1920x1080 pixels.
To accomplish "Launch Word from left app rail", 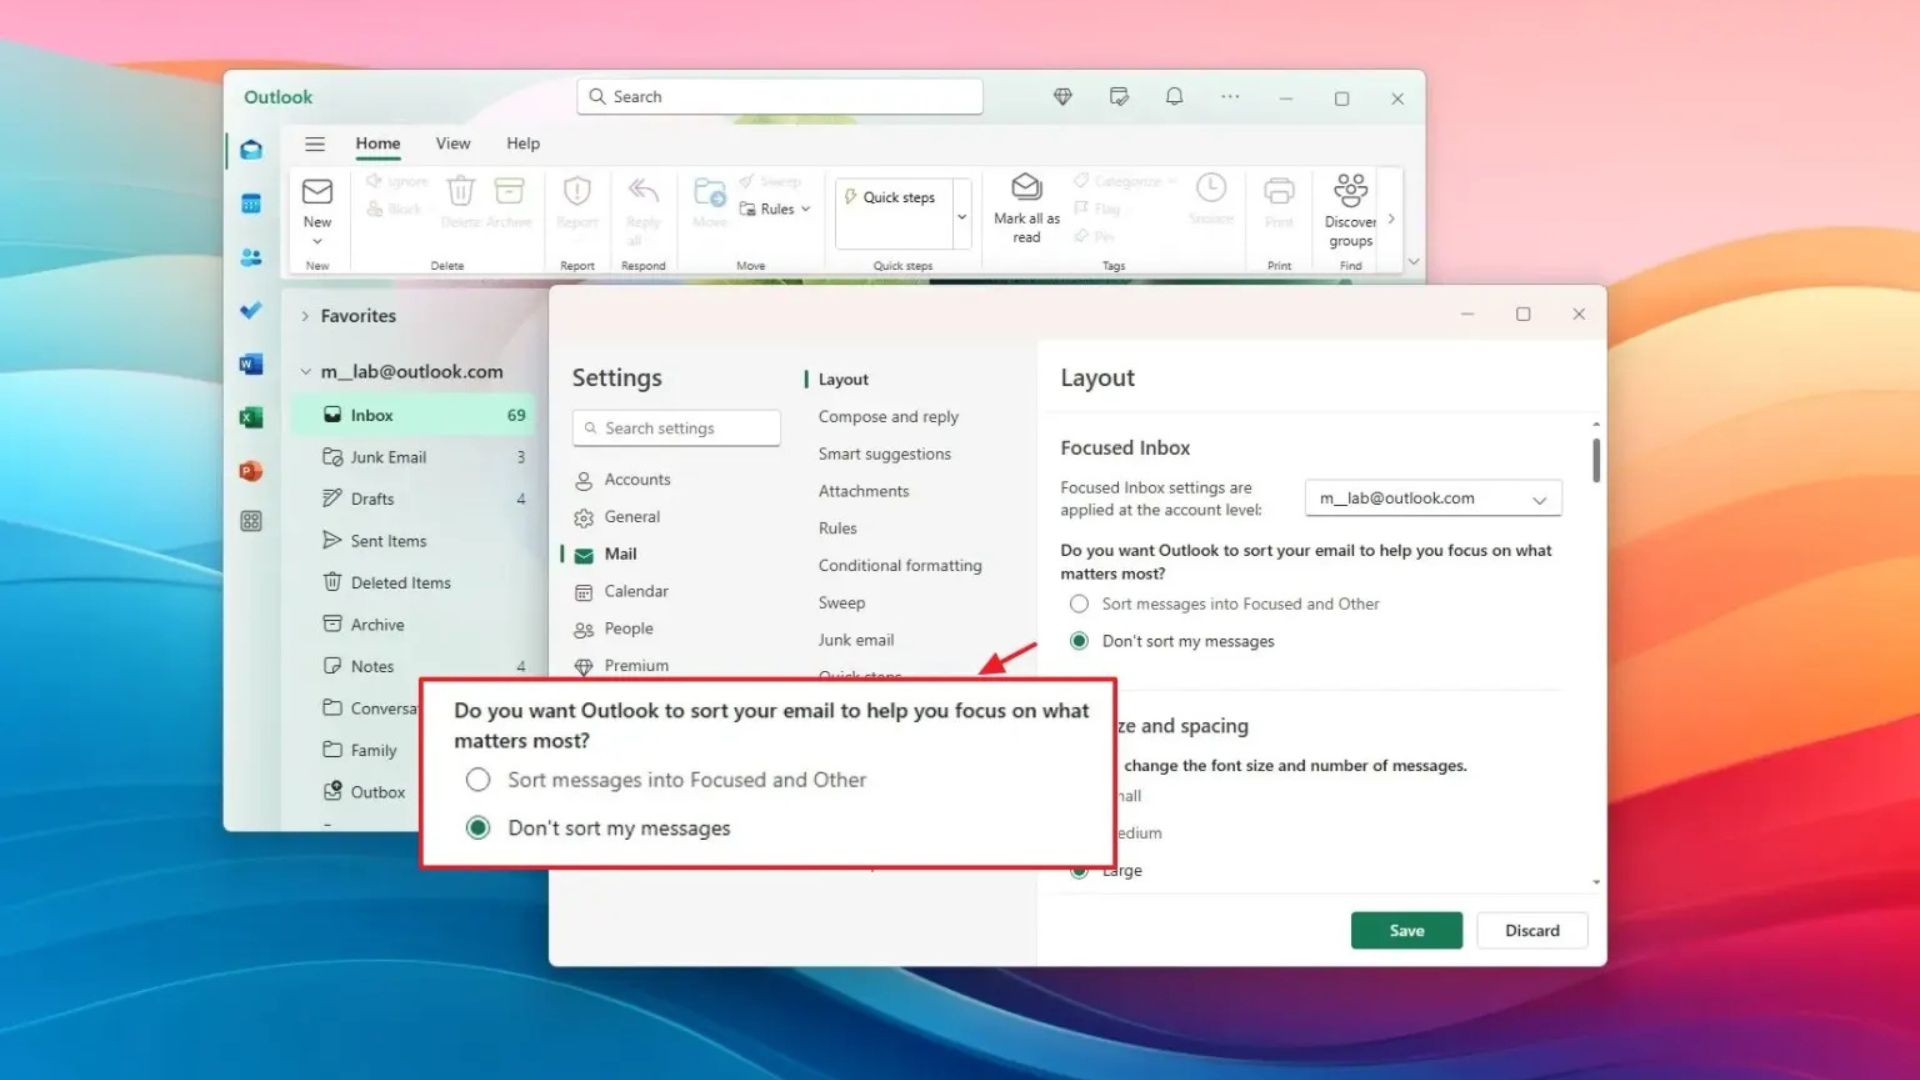I will [x=251, y=364].
